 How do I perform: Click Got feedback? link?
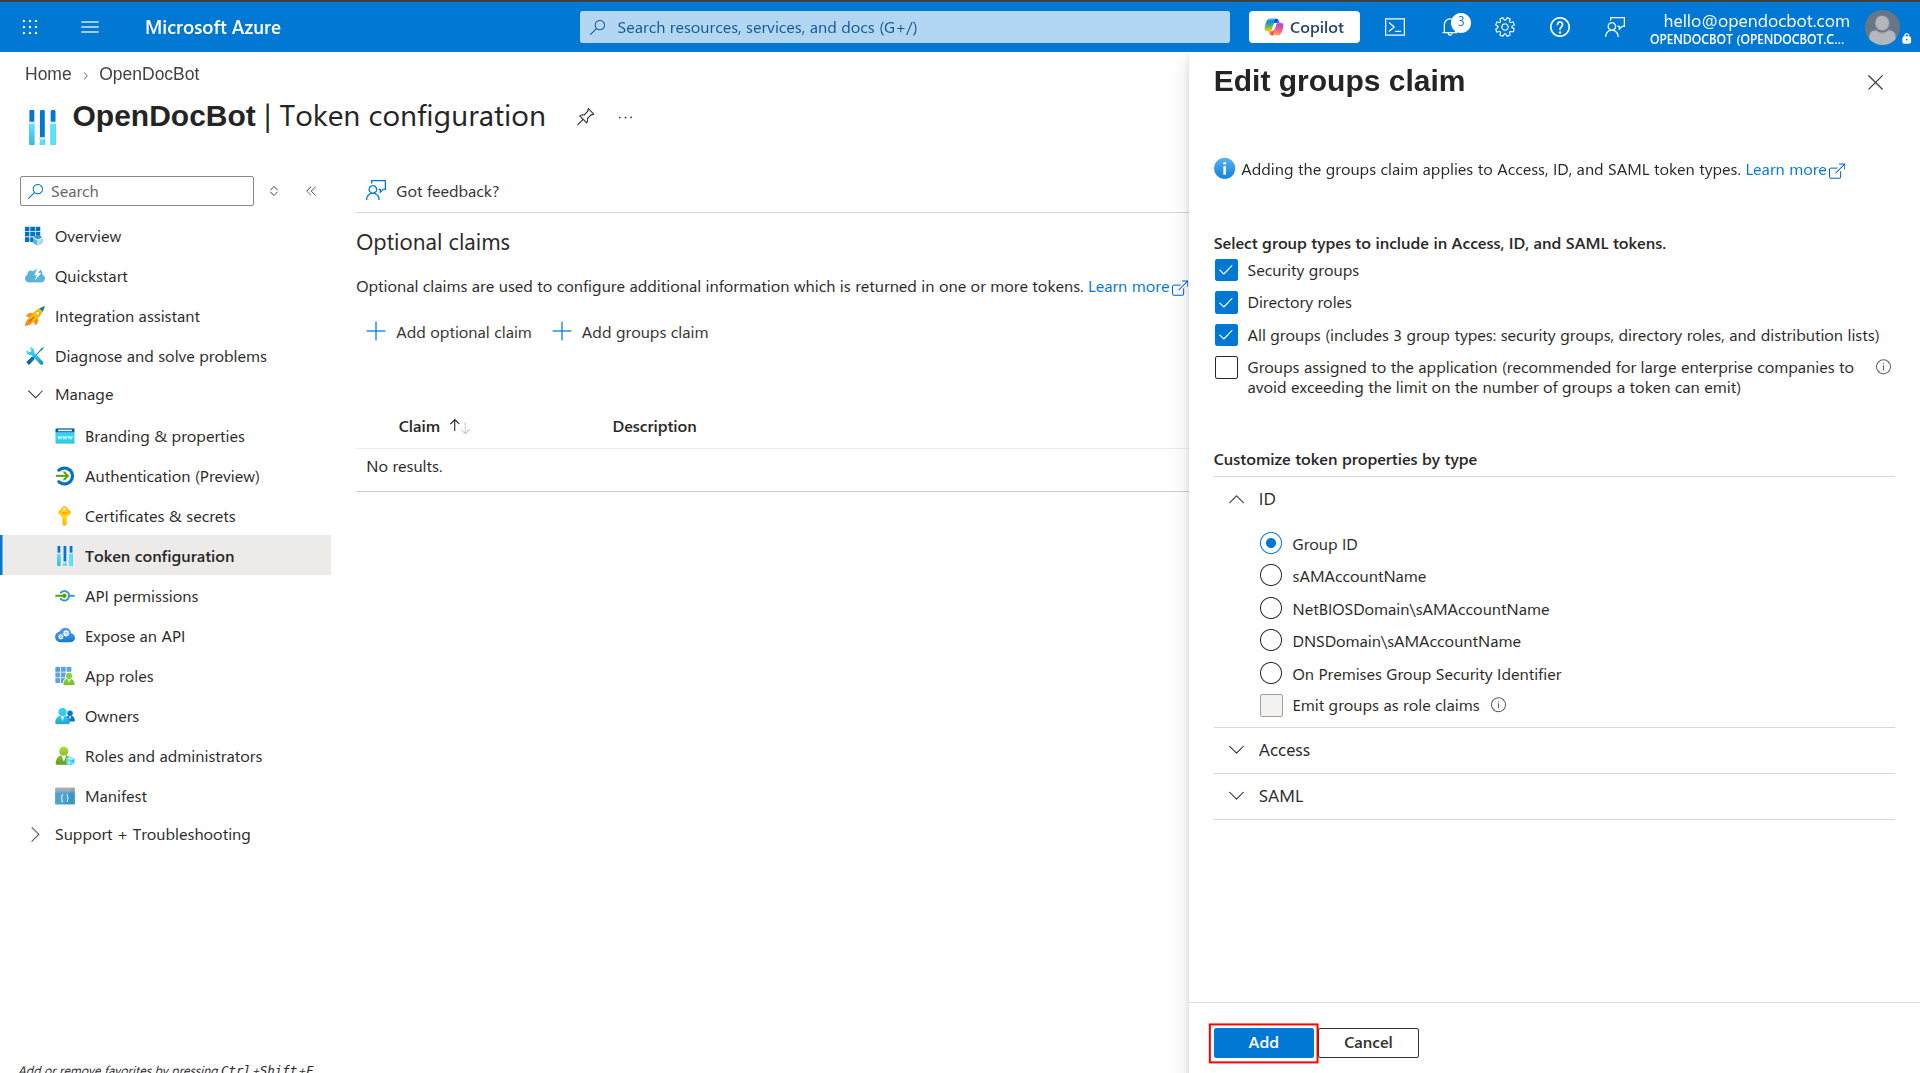tap(432, 191)
